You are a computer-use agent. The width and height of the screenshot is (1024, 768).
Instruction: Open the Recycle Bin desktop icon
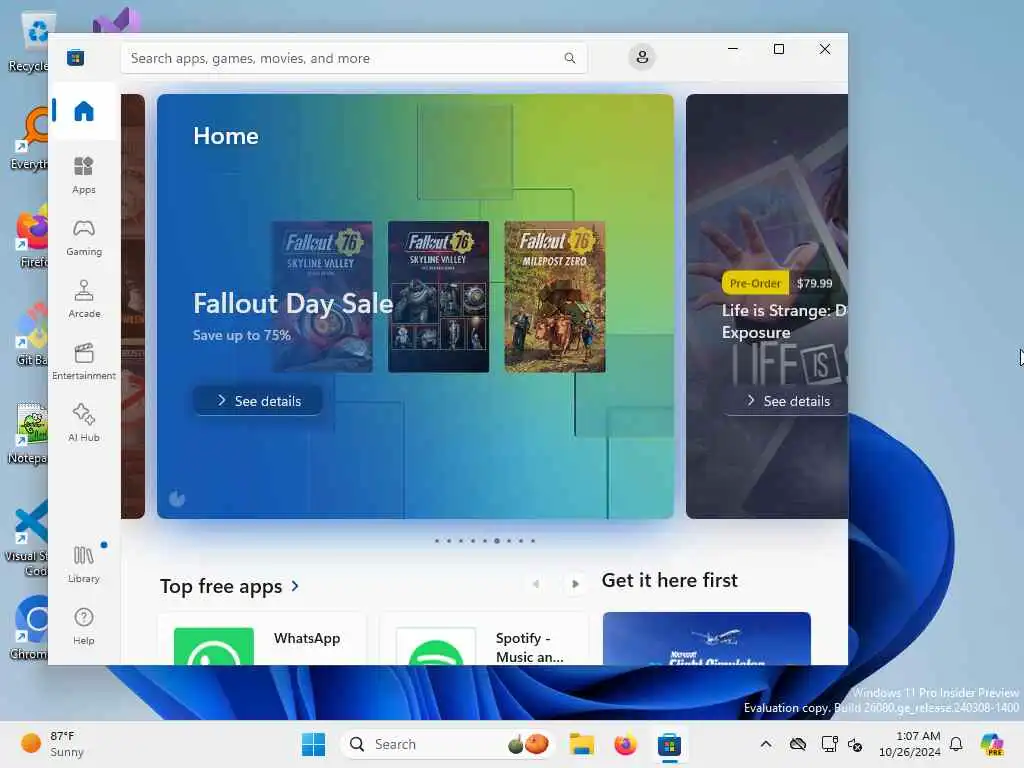click(30, 42)
